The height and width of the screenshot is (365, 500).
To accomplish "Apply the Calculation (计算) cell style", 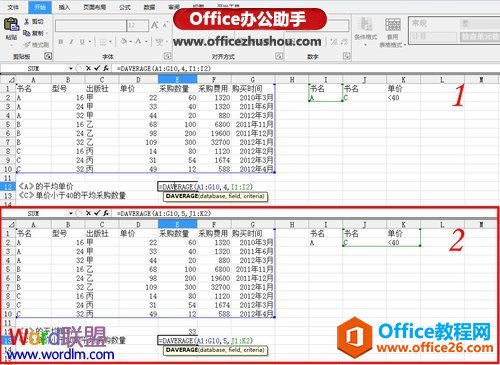I will pos(433,36).
